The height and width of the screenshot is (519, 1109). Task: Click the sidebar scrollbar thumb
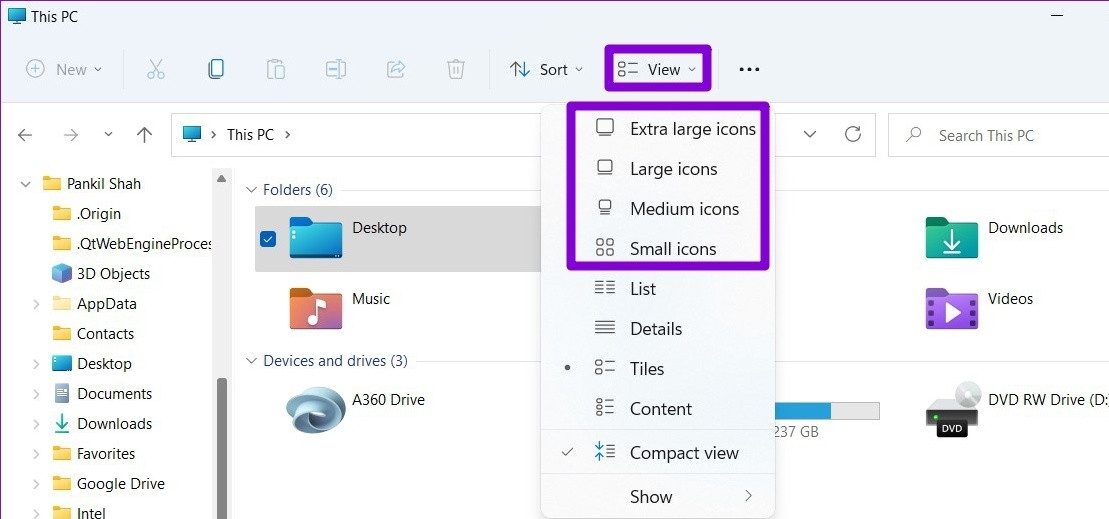click(222, 447)
